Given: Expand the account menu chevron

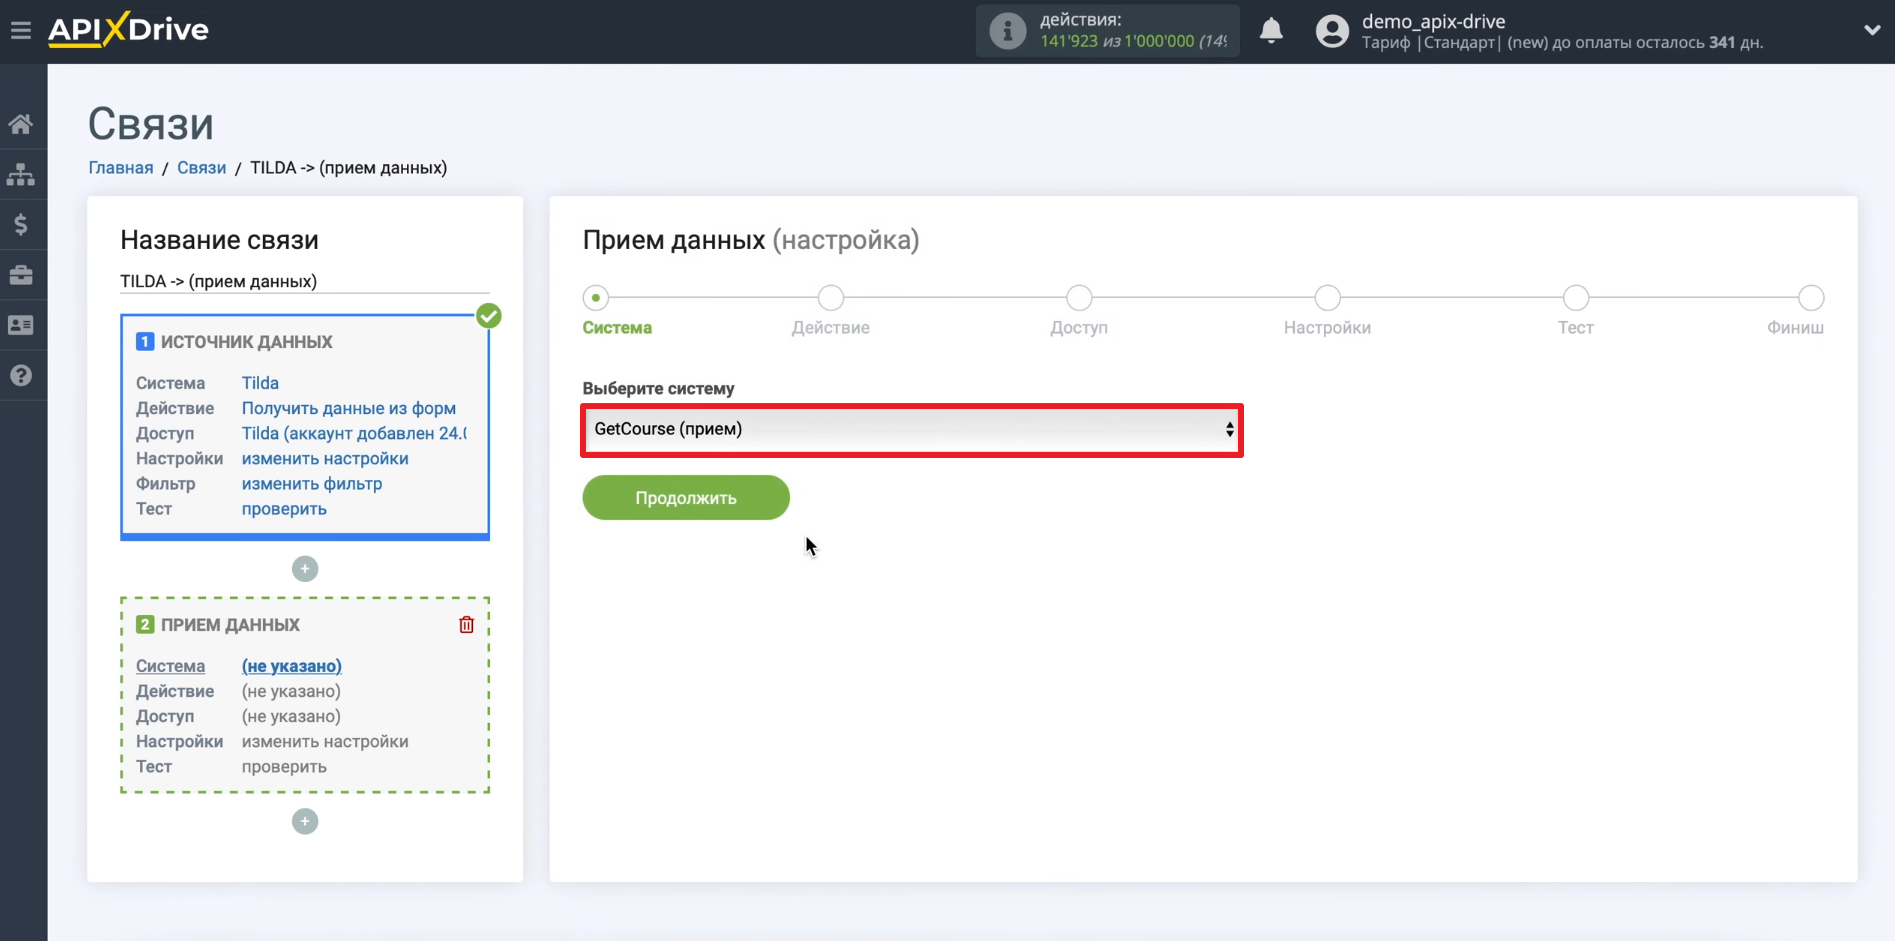Looking at the screenshot, I should tap(1872, 31).
